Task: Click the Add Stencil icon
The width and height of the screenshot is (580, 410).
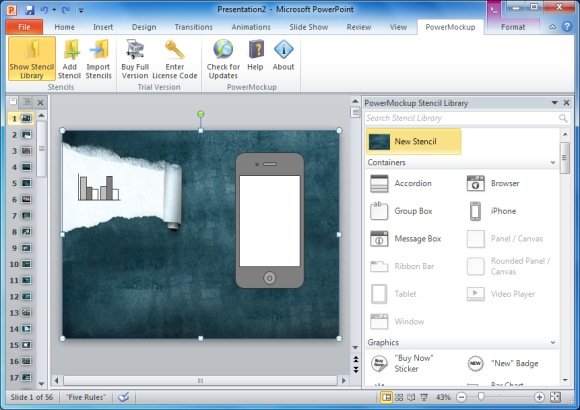Action: (x=71, y=50)
